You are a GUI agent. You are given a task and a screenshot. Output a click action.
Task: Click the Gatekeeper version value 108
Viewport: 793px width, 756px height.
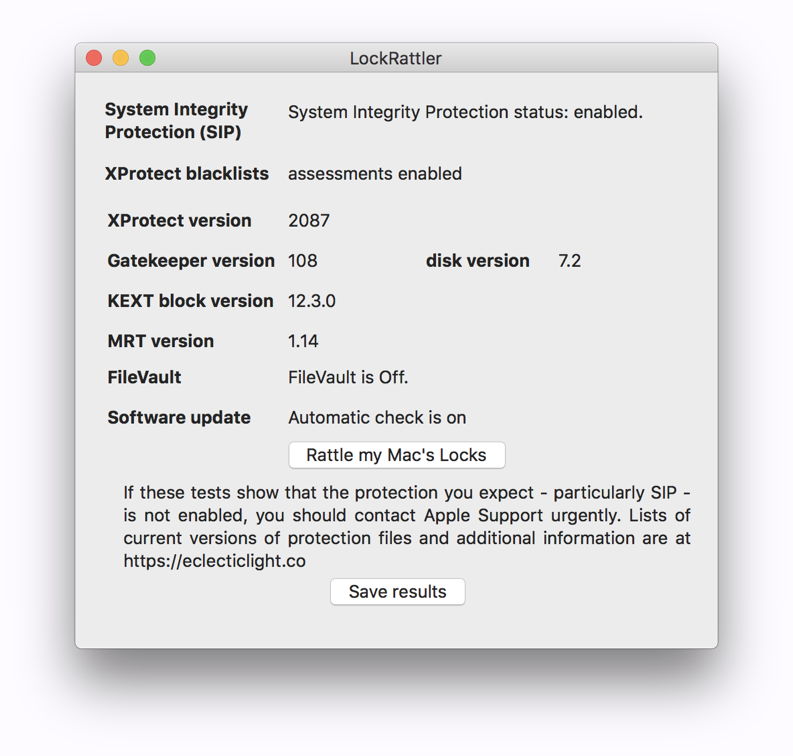(x=302, y=261)
